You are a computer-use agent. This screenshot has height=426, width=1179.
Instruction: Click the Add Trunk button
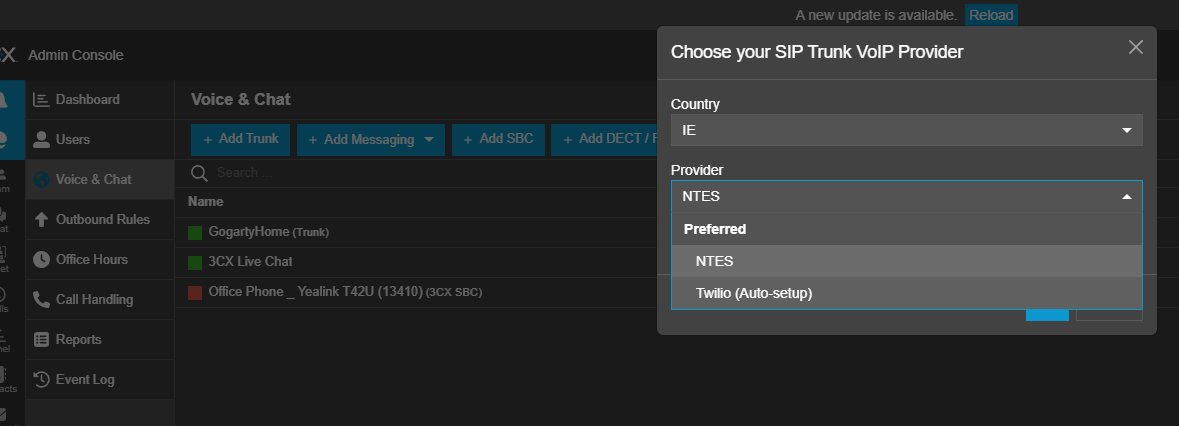(240, 139)
